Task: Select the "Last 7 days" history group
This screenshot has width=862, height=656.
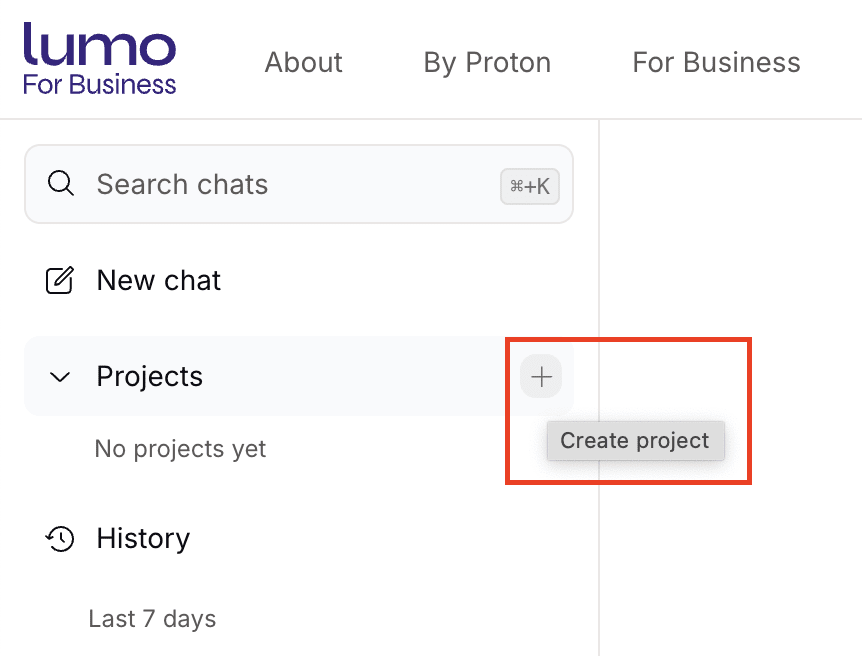Action: point(152,619)
